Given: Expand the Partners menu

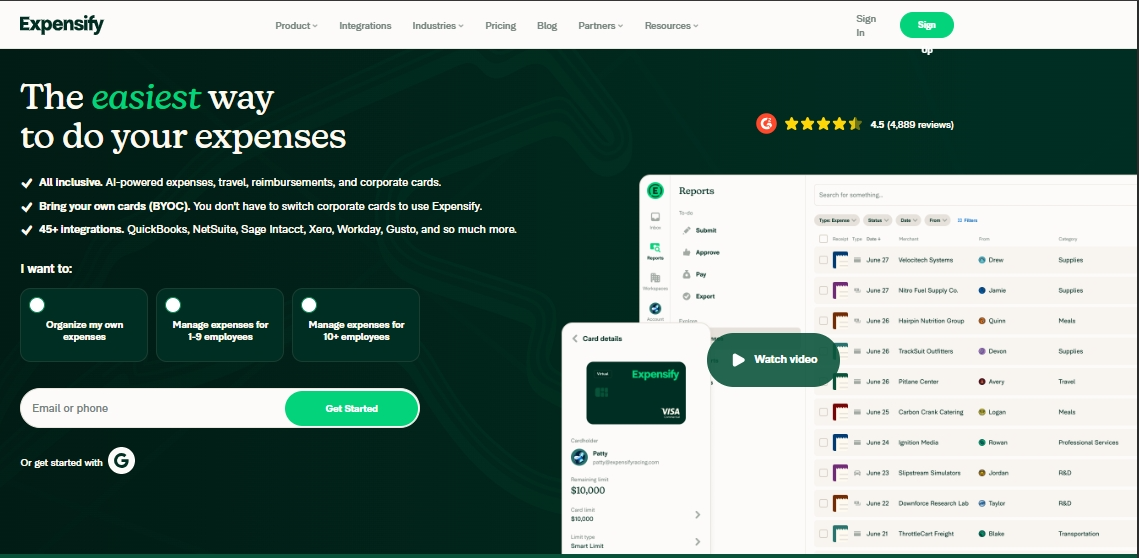Looking at the screenshot, I should [601, 25].
